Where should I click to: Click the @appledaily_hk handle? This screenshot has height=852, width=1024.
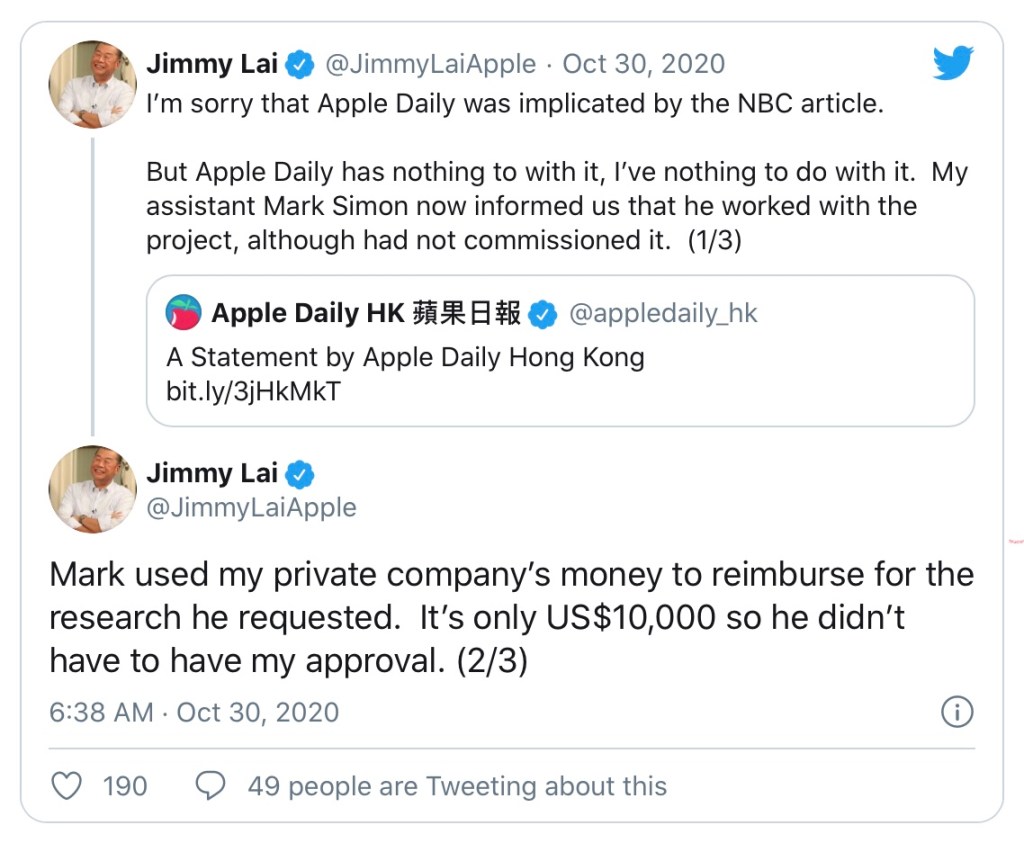click(663, 314)
